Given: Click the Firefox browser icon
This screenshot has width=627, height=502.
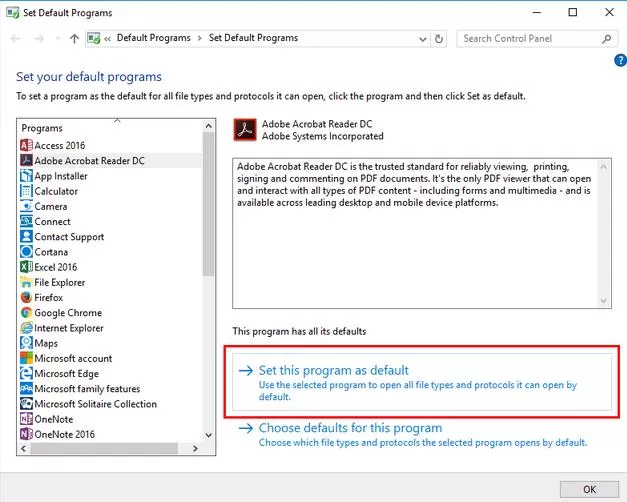Looking at the screenshot, I should (26, 298).
